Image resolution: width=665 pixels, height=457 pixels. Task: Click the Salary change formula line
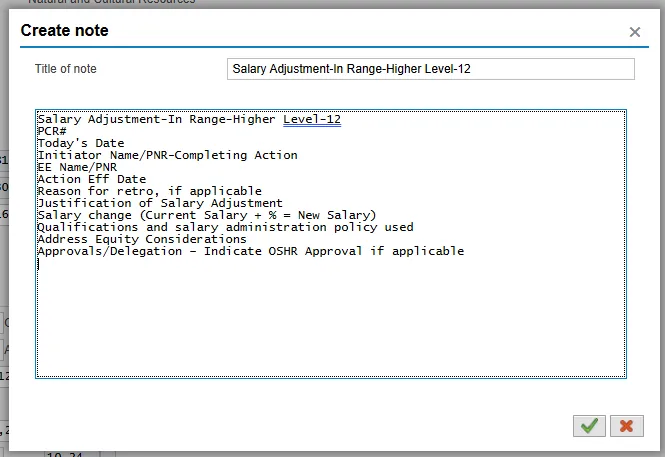(206, 215)
